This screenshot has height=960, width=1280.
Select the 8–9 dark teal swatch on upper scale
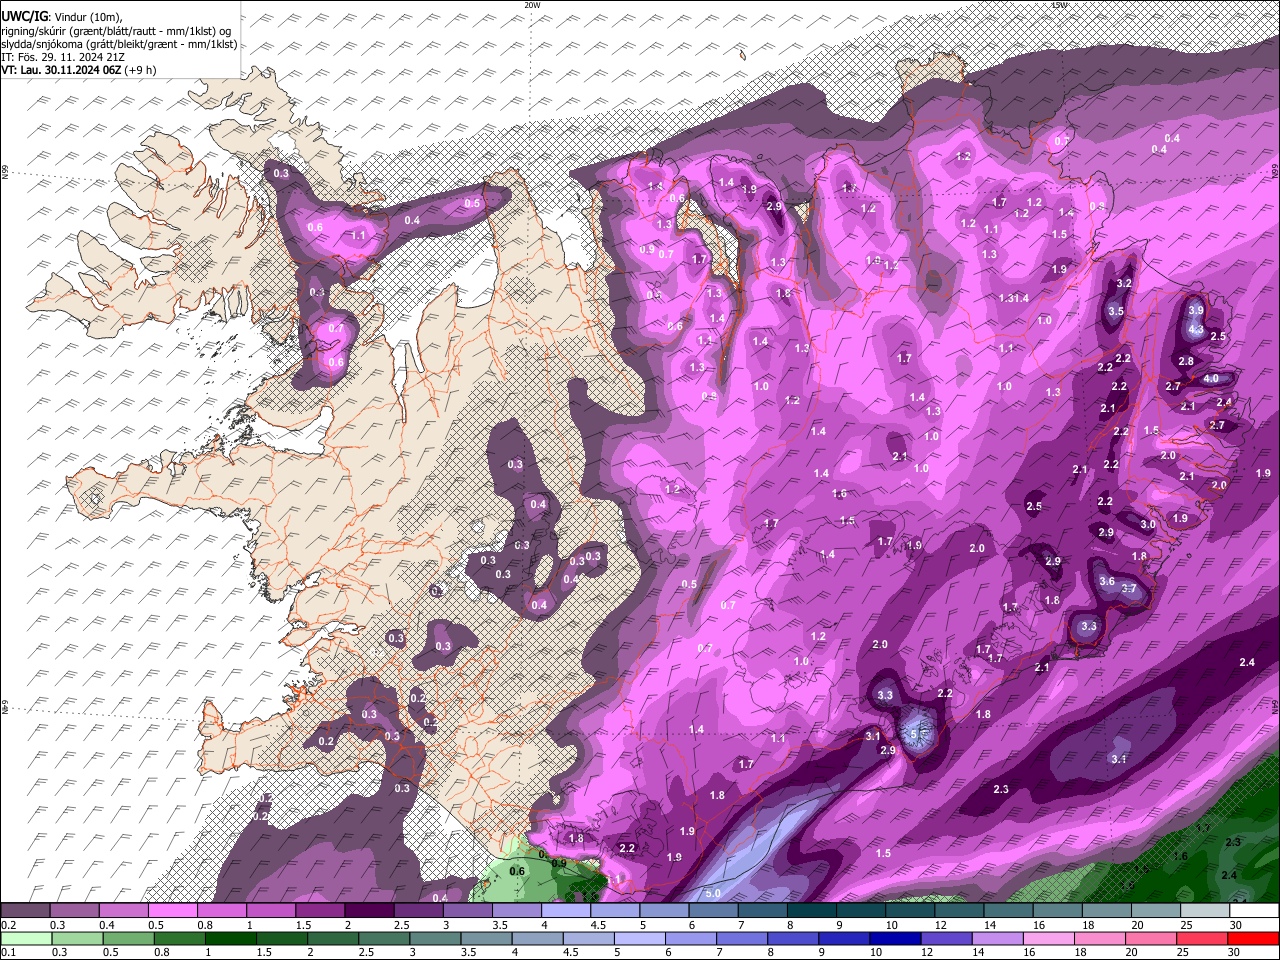coord(812,911)
